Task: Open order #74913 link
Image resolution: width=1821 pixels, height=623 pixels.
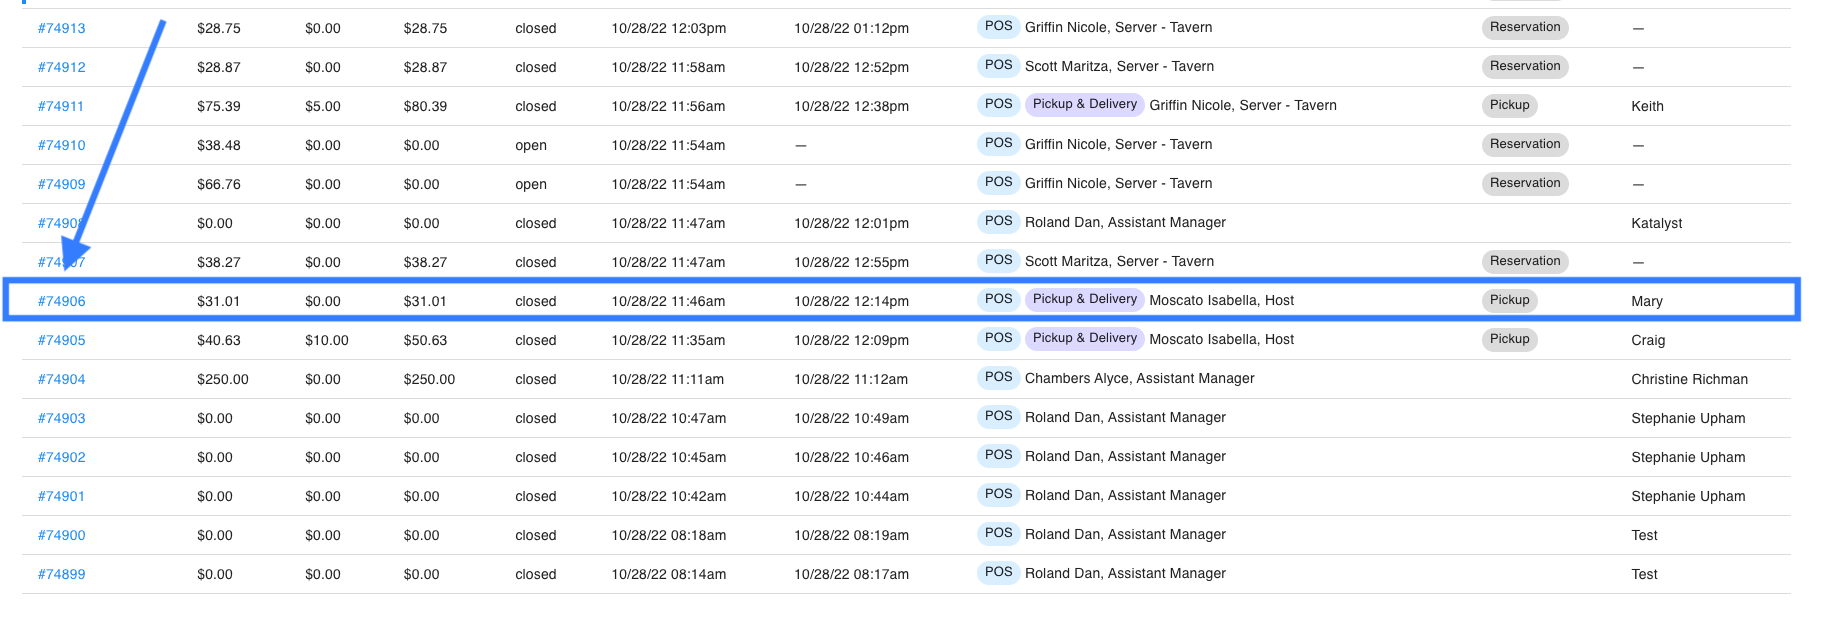Action: click(x=61, y=28)
